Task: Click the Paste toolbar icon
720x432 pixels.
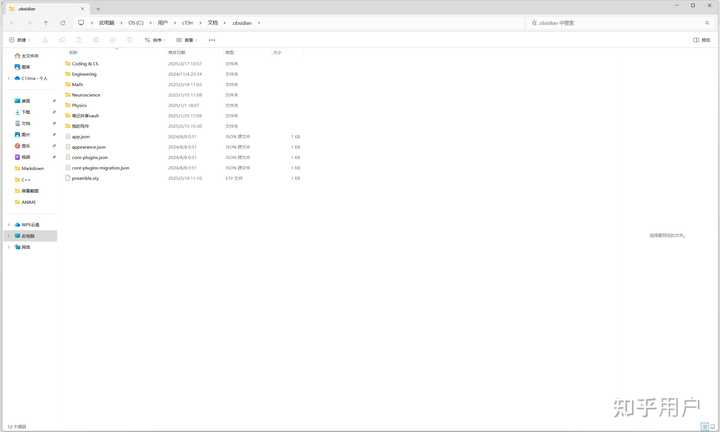Action: 79,40
